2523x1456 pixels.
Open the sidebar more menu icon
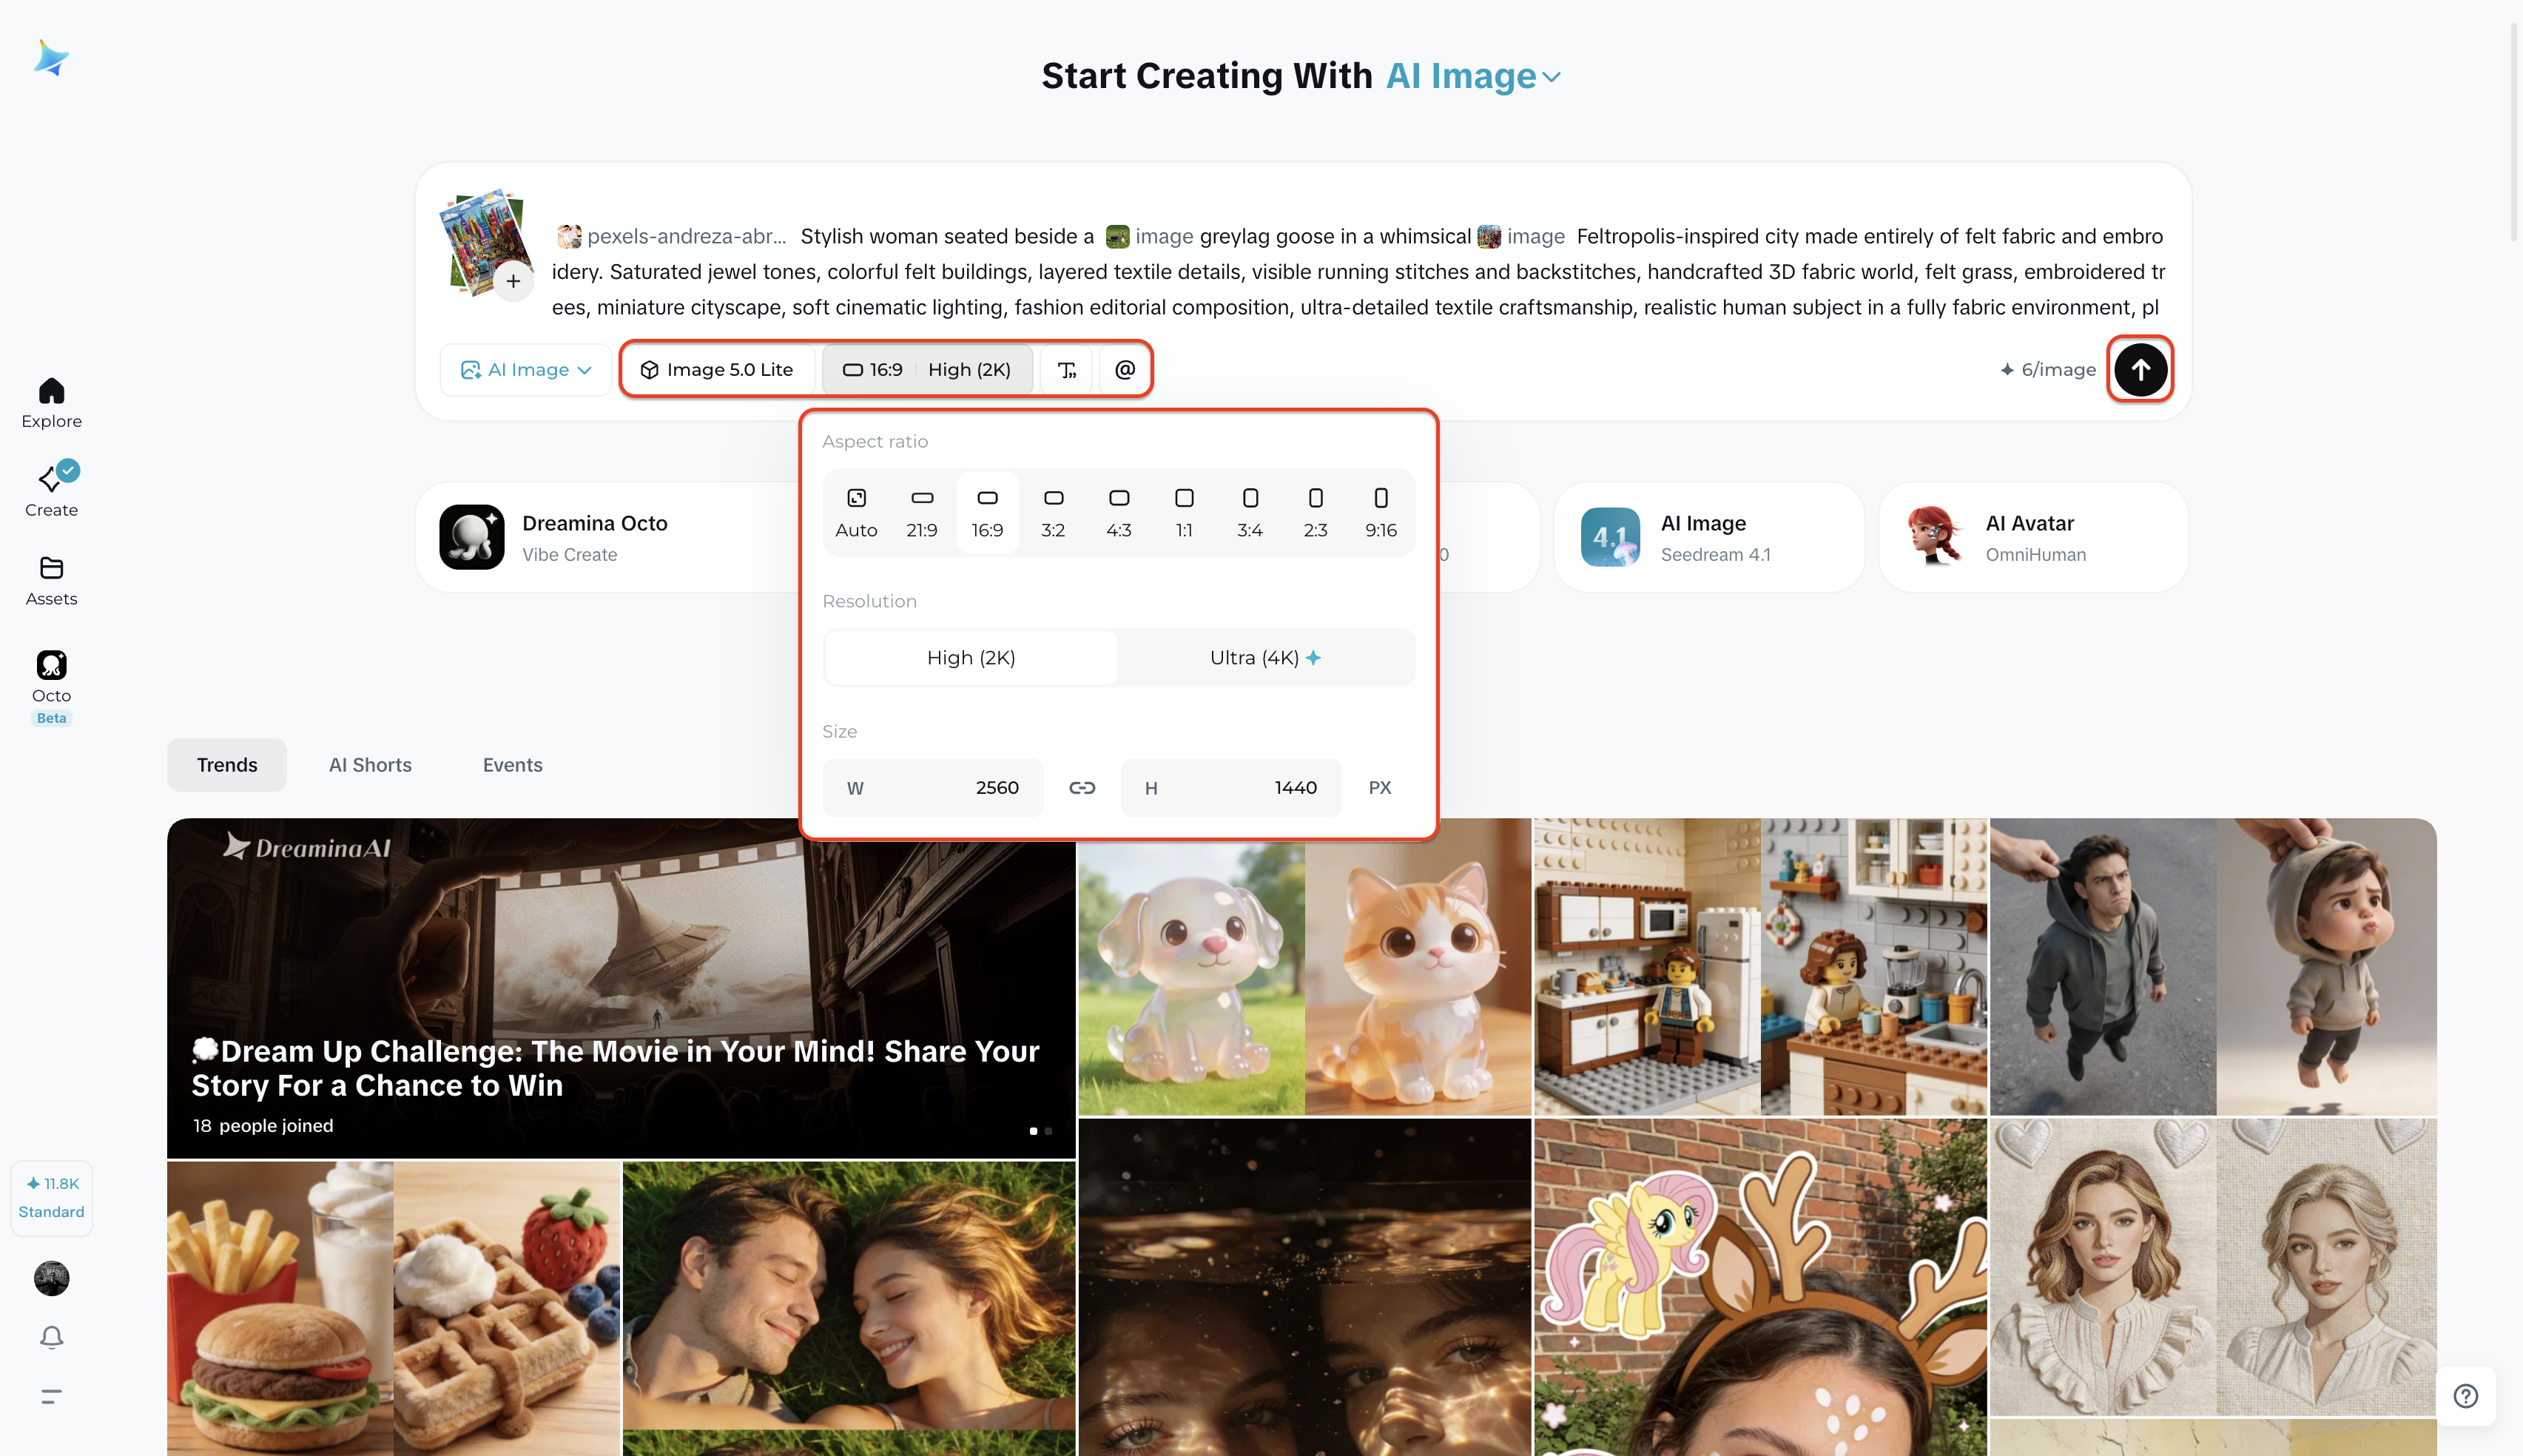coord(51,1396)
